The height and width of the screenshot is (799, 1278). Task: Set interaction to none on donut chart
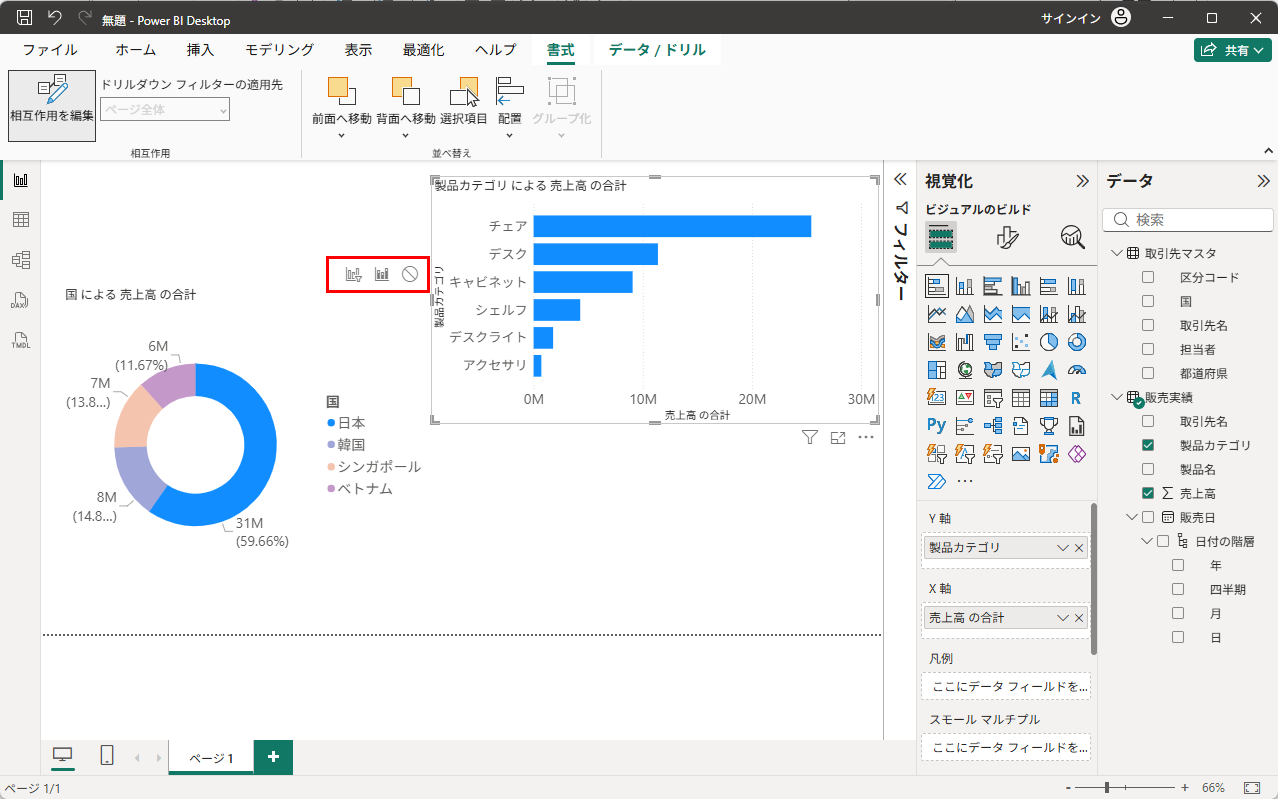pos(409,274)
